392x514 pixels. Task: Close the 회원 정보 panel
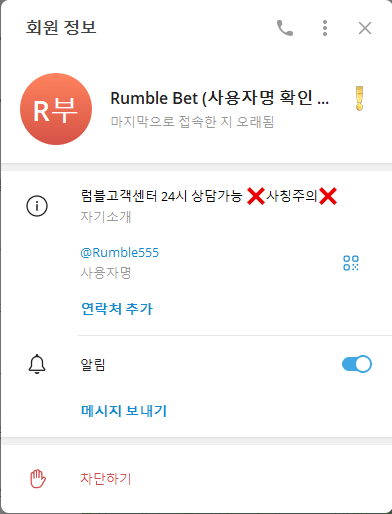tap(365, 28)
